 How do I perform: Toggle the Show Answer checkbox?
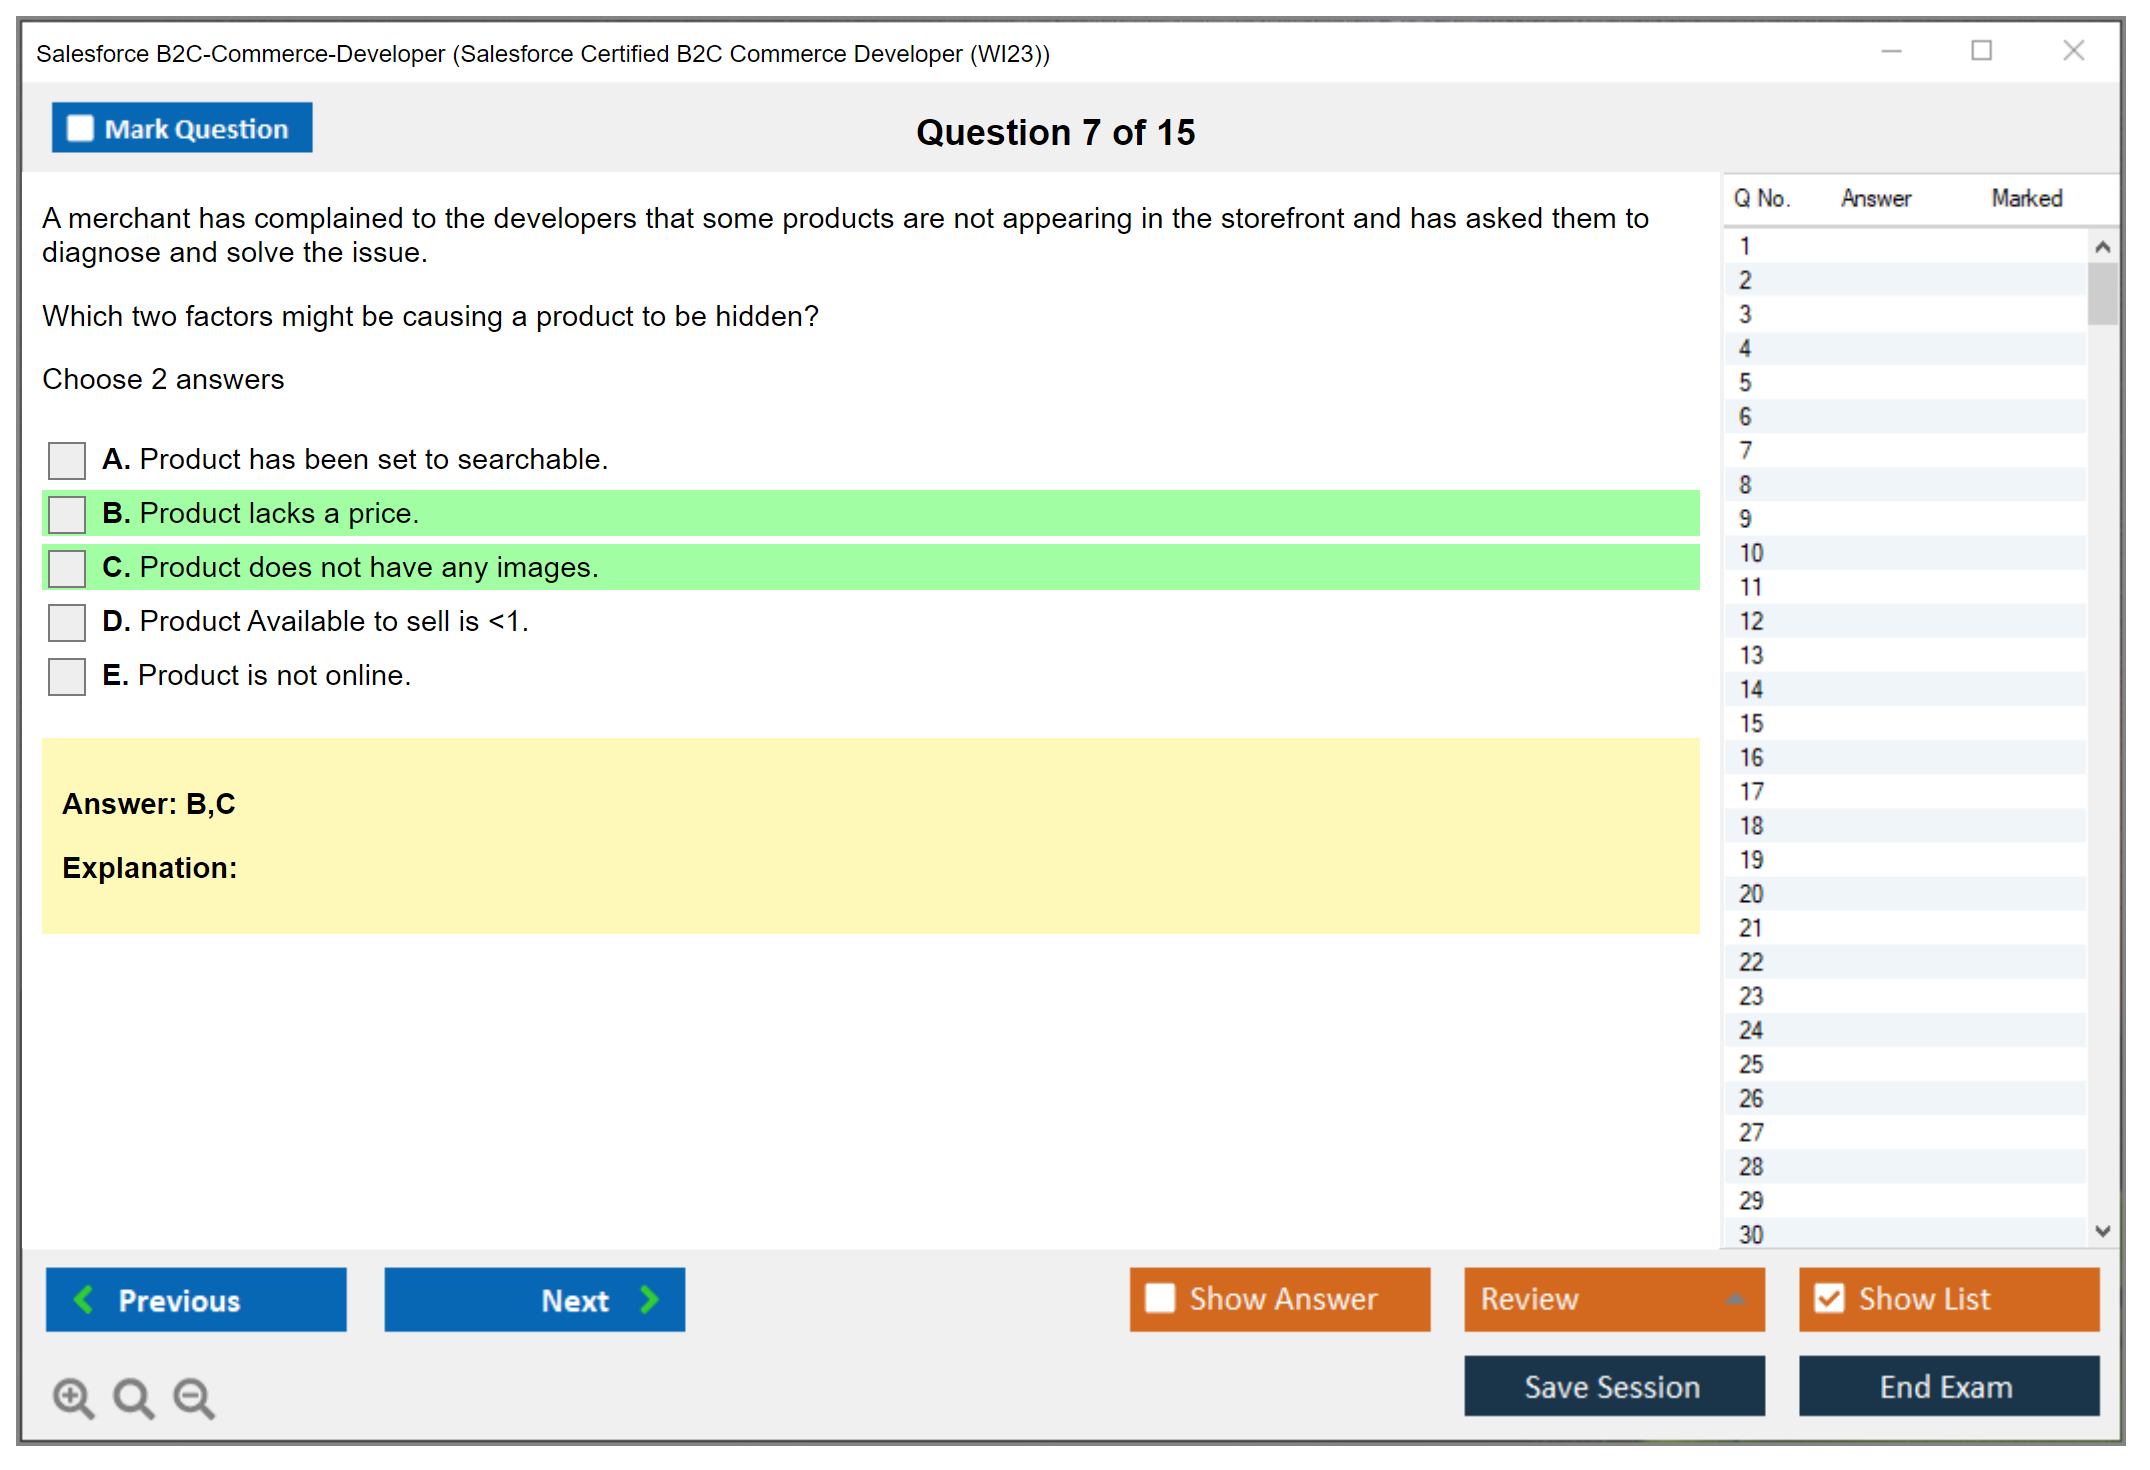(x=1160, y=1298)
